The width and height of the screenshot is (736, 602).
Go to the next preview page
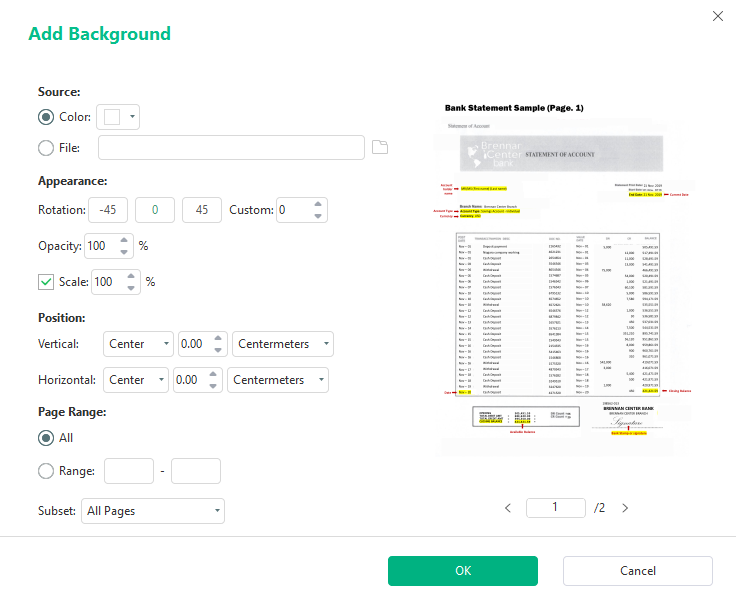pos(625,508)
